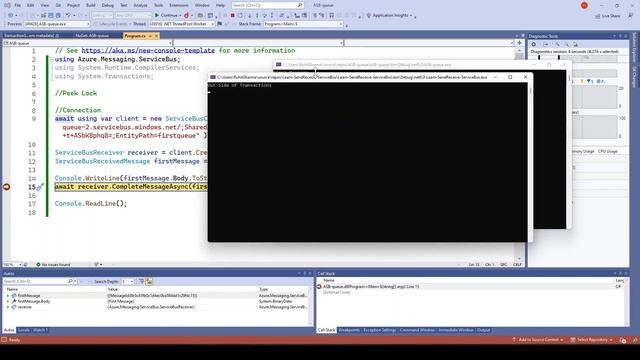Click the editor vertical scrollbar
Viewport: 640px width, 360px height.
click(519, 153)
